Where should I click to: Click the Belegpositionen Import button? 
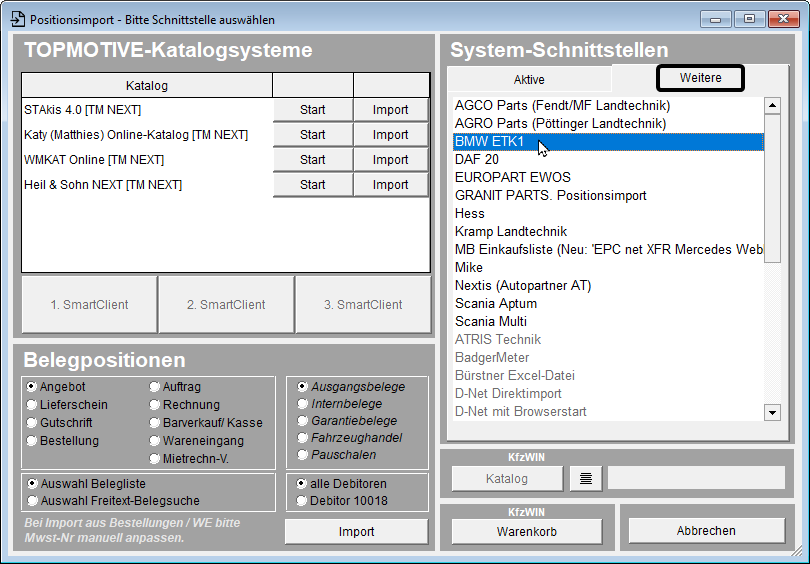[356, 531]
